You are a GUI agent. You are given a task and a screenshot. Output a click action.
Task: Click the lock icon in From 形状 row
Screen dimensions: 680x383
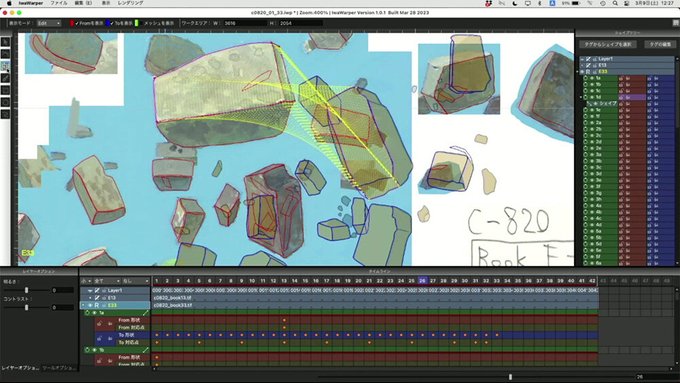[x=100, y=324]
